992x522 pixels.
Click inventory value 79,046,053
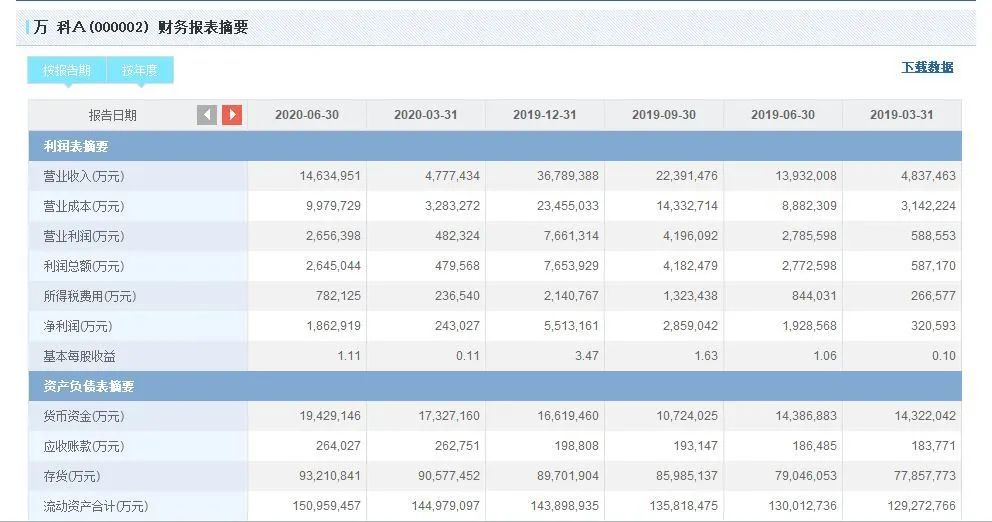[805, 475]
